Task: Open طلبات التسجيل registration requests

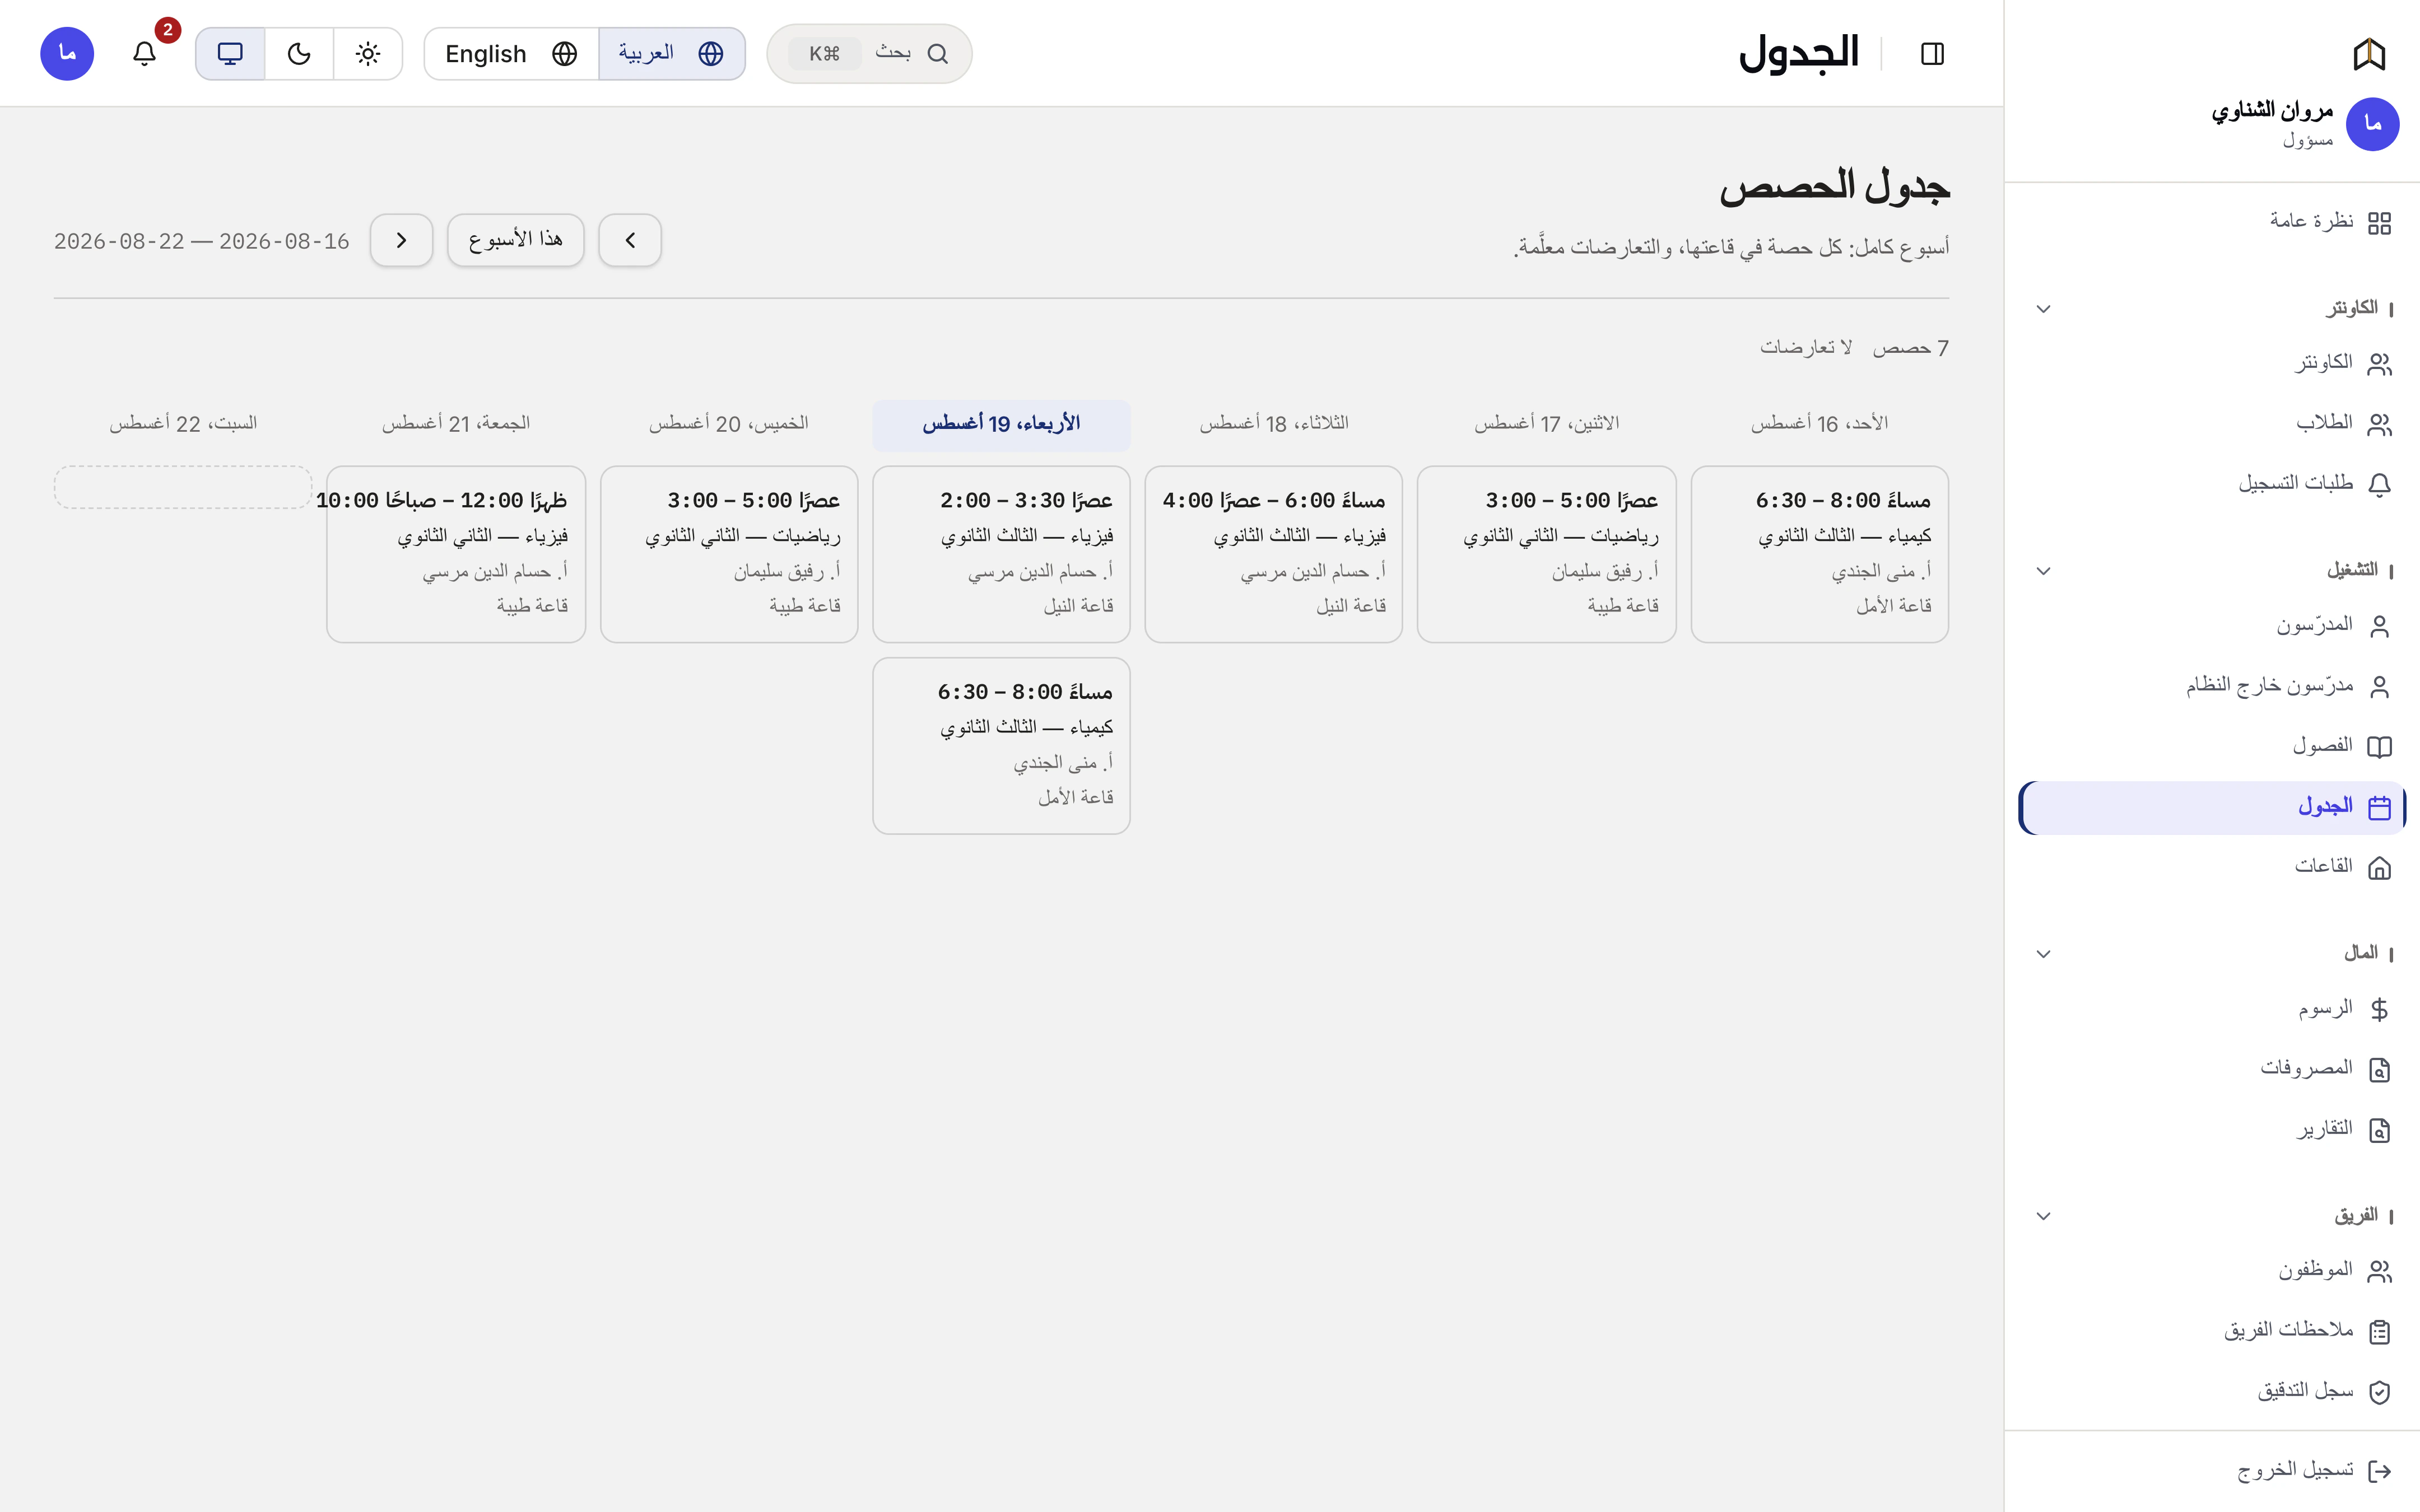Action: coord(2211,484)
